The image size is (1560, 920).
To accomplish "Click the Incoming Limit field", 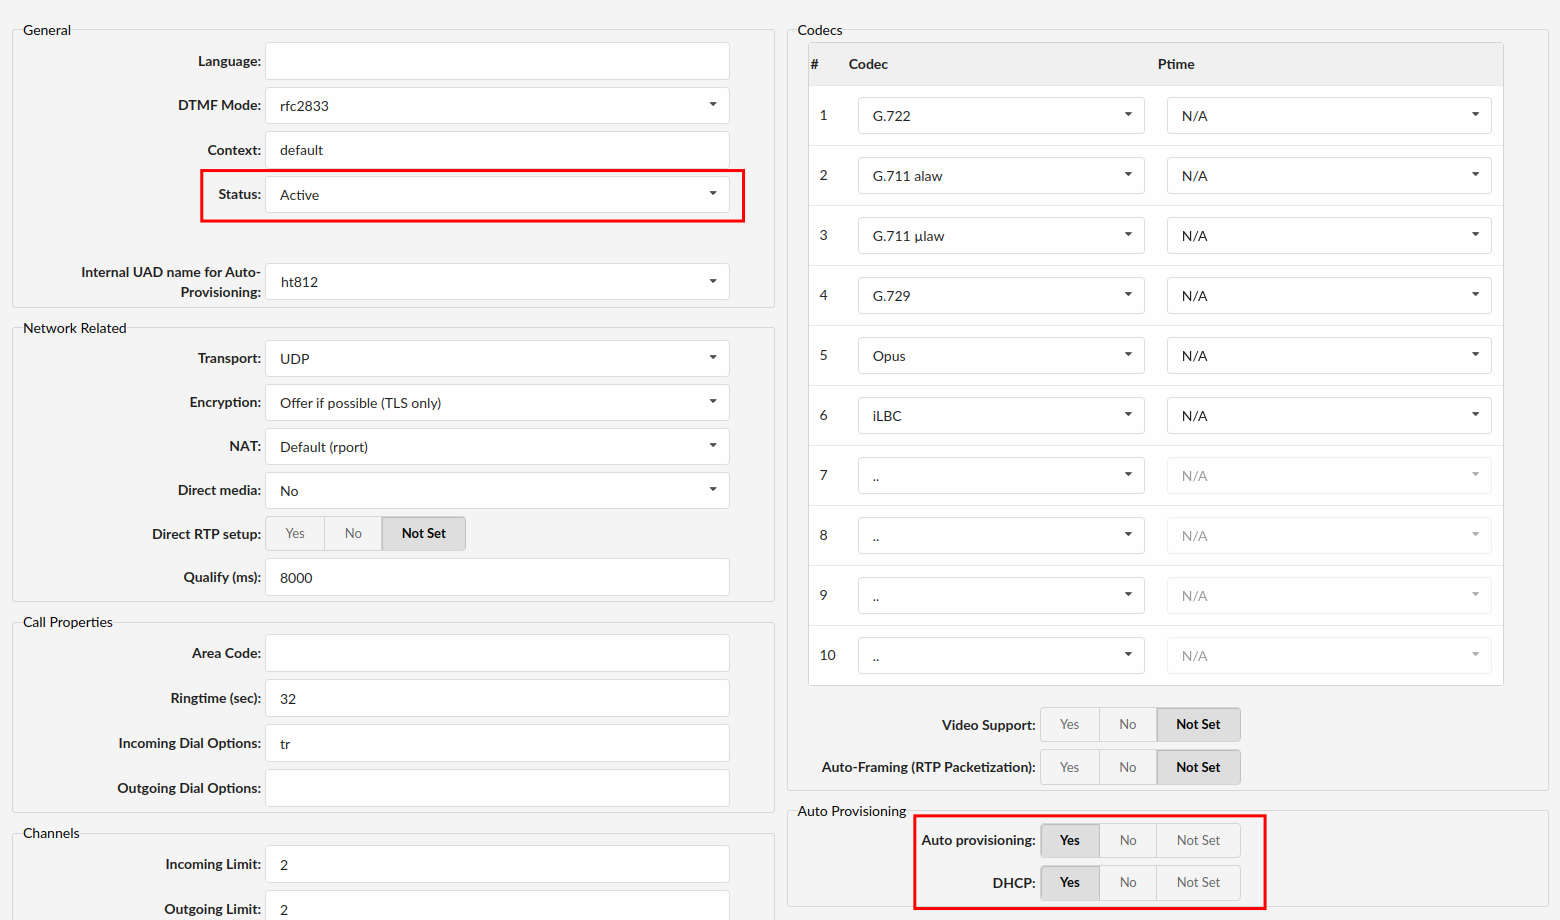I will [497, 864].
